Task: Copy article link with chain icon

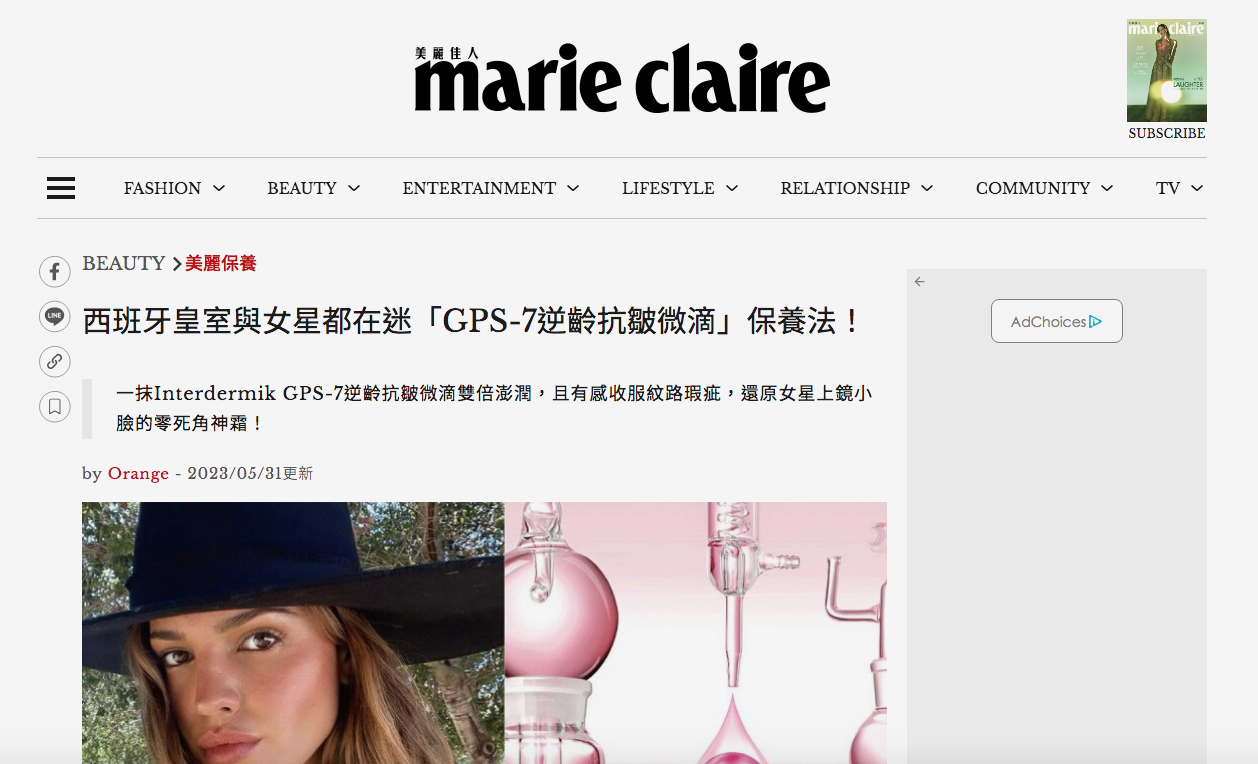Action: pyautogui.click(x=54, y=361)
